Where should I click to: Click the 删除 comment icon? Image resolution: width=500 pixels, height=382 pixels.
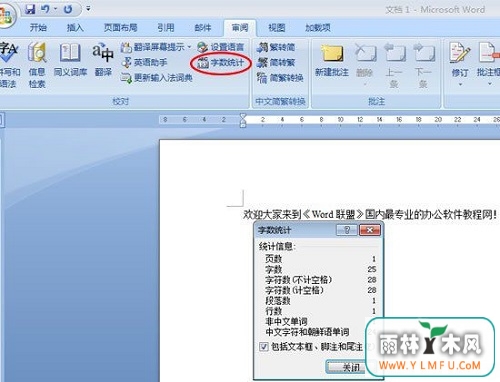[x=365, y=53]
